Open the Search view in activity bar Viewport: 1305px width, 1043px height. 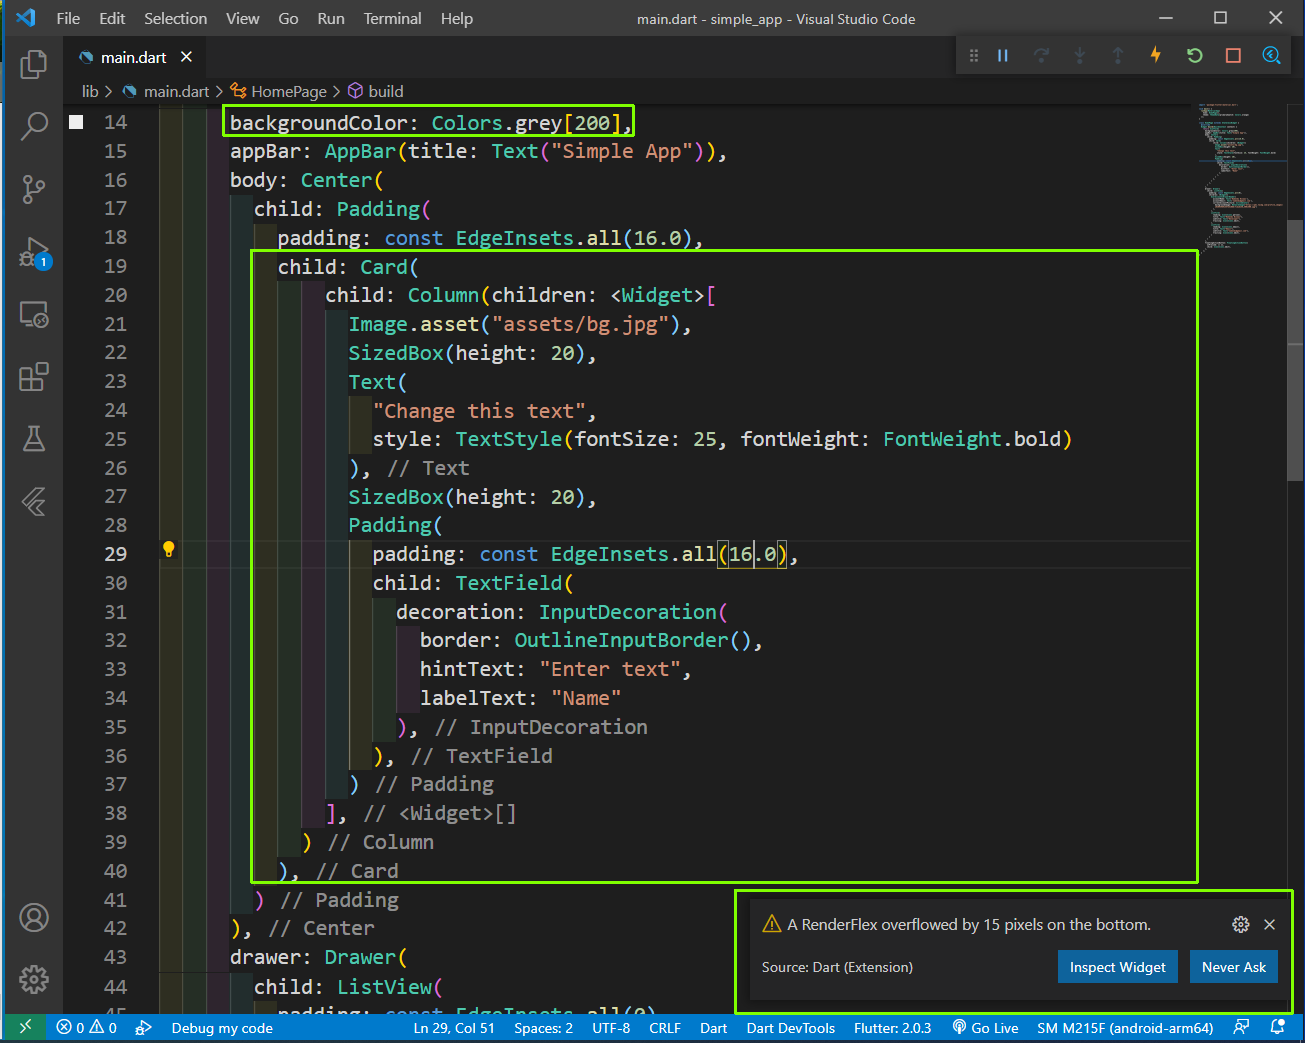point(34,126)
